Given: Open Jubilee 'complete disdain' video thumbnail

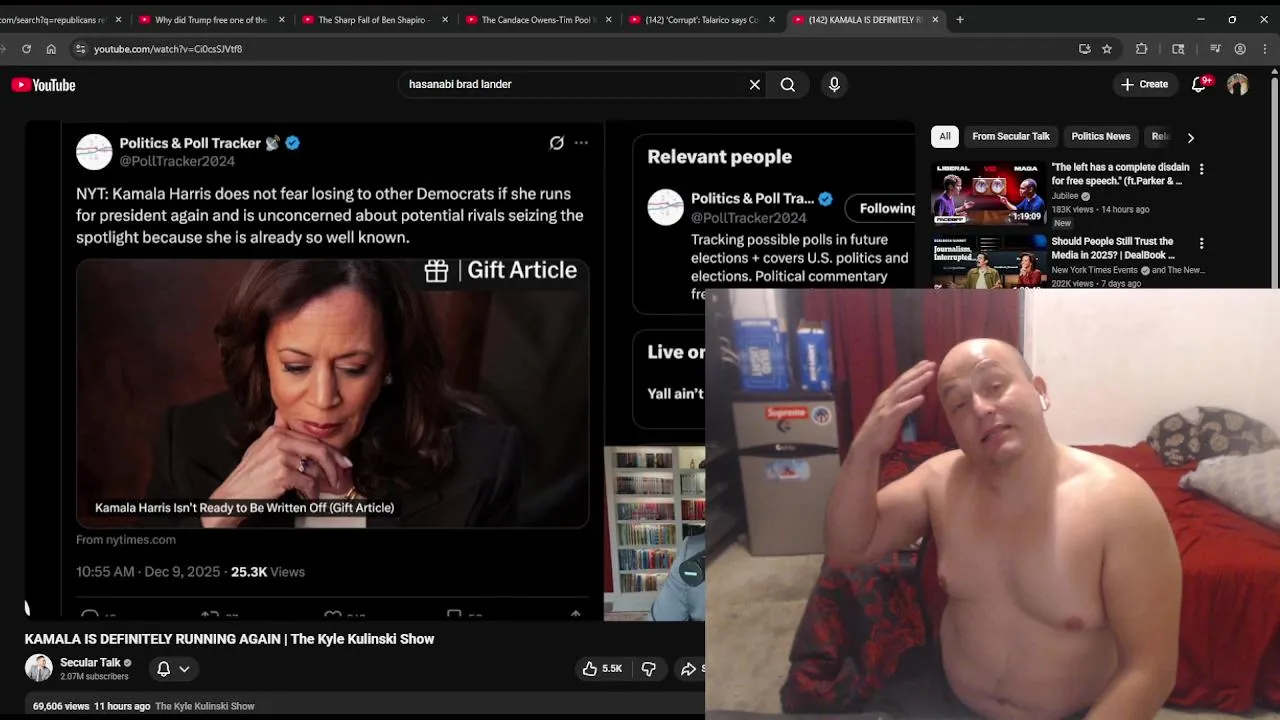Looking at the screenshot, I should click(x=989, y=195).
